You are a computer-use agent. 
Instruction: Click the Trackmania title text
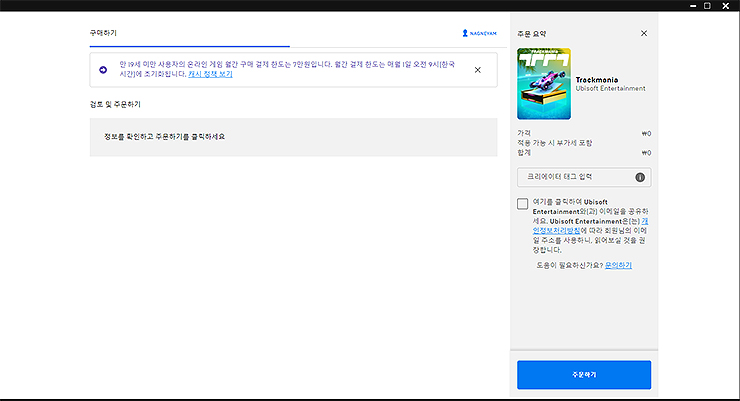pos(597,80)
